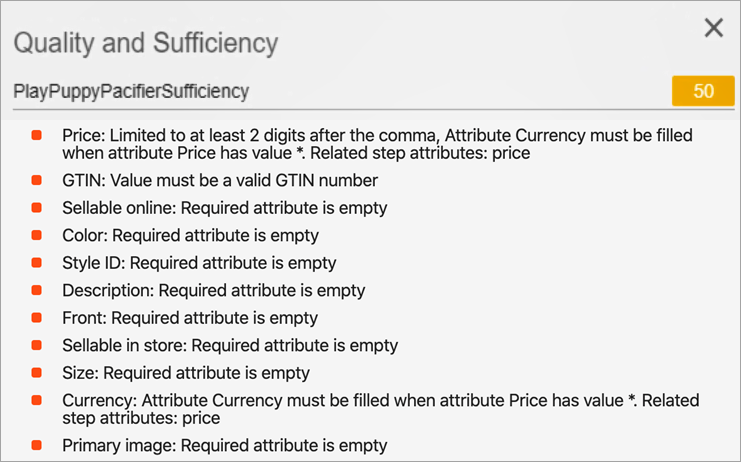Click the Primary image empty attribute message
Screen dimensions: 741x462
224,445
